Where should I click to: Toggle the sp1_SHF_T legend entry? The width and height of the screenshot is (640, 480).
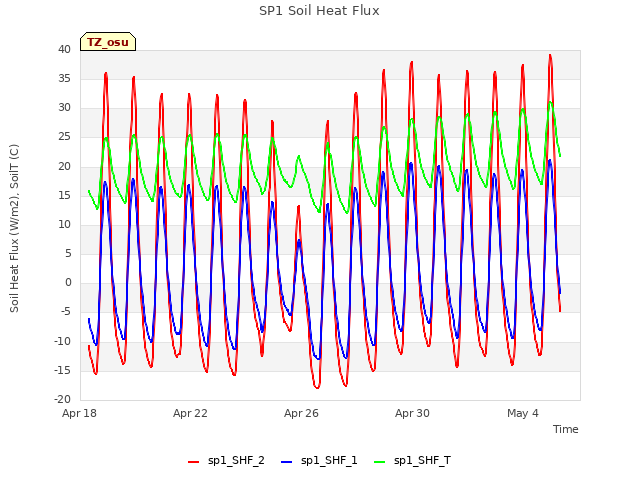coord(413,461)
